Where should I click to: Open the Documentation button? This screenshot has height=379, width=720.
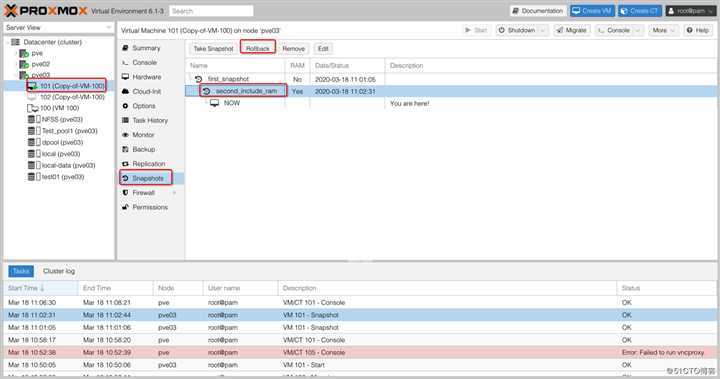(x=538, y=11)
